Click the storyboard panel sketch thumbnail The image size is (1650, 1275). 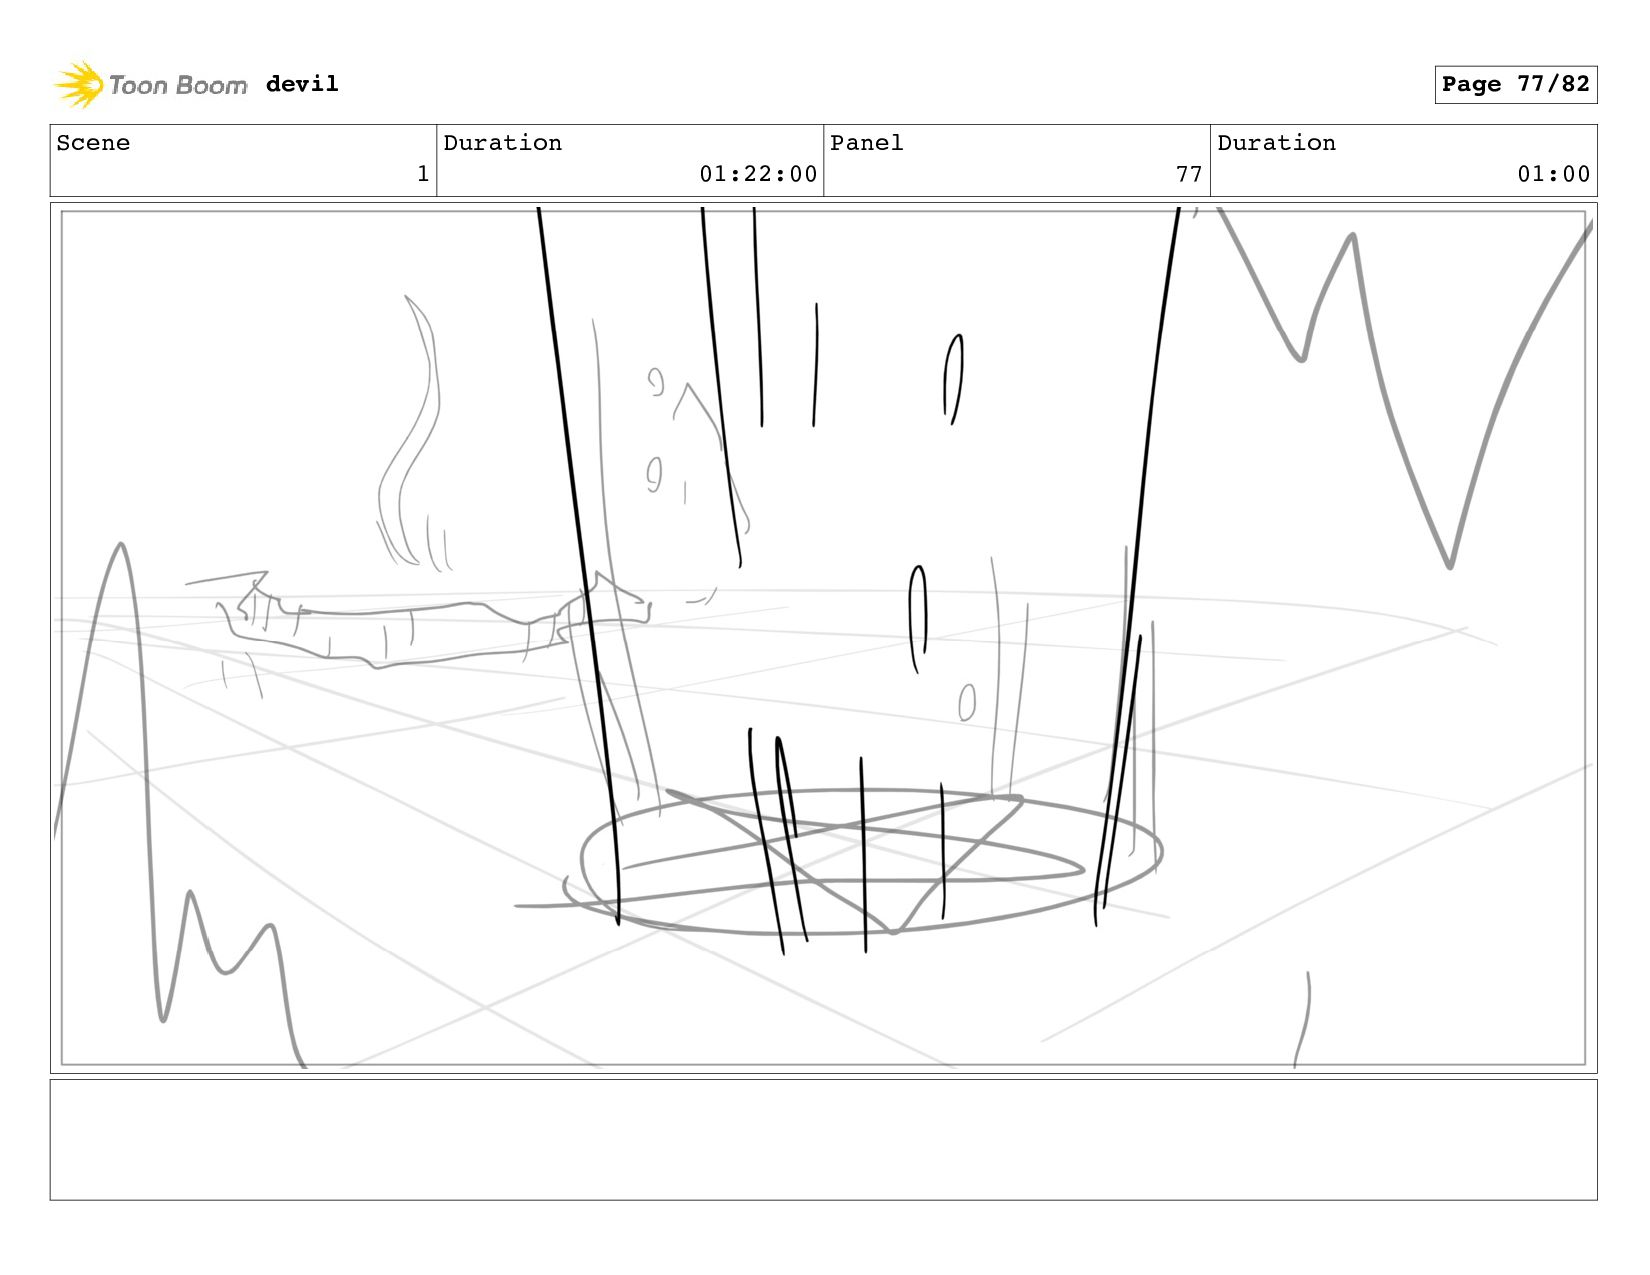pyautogui.click(x=823, y=638)
